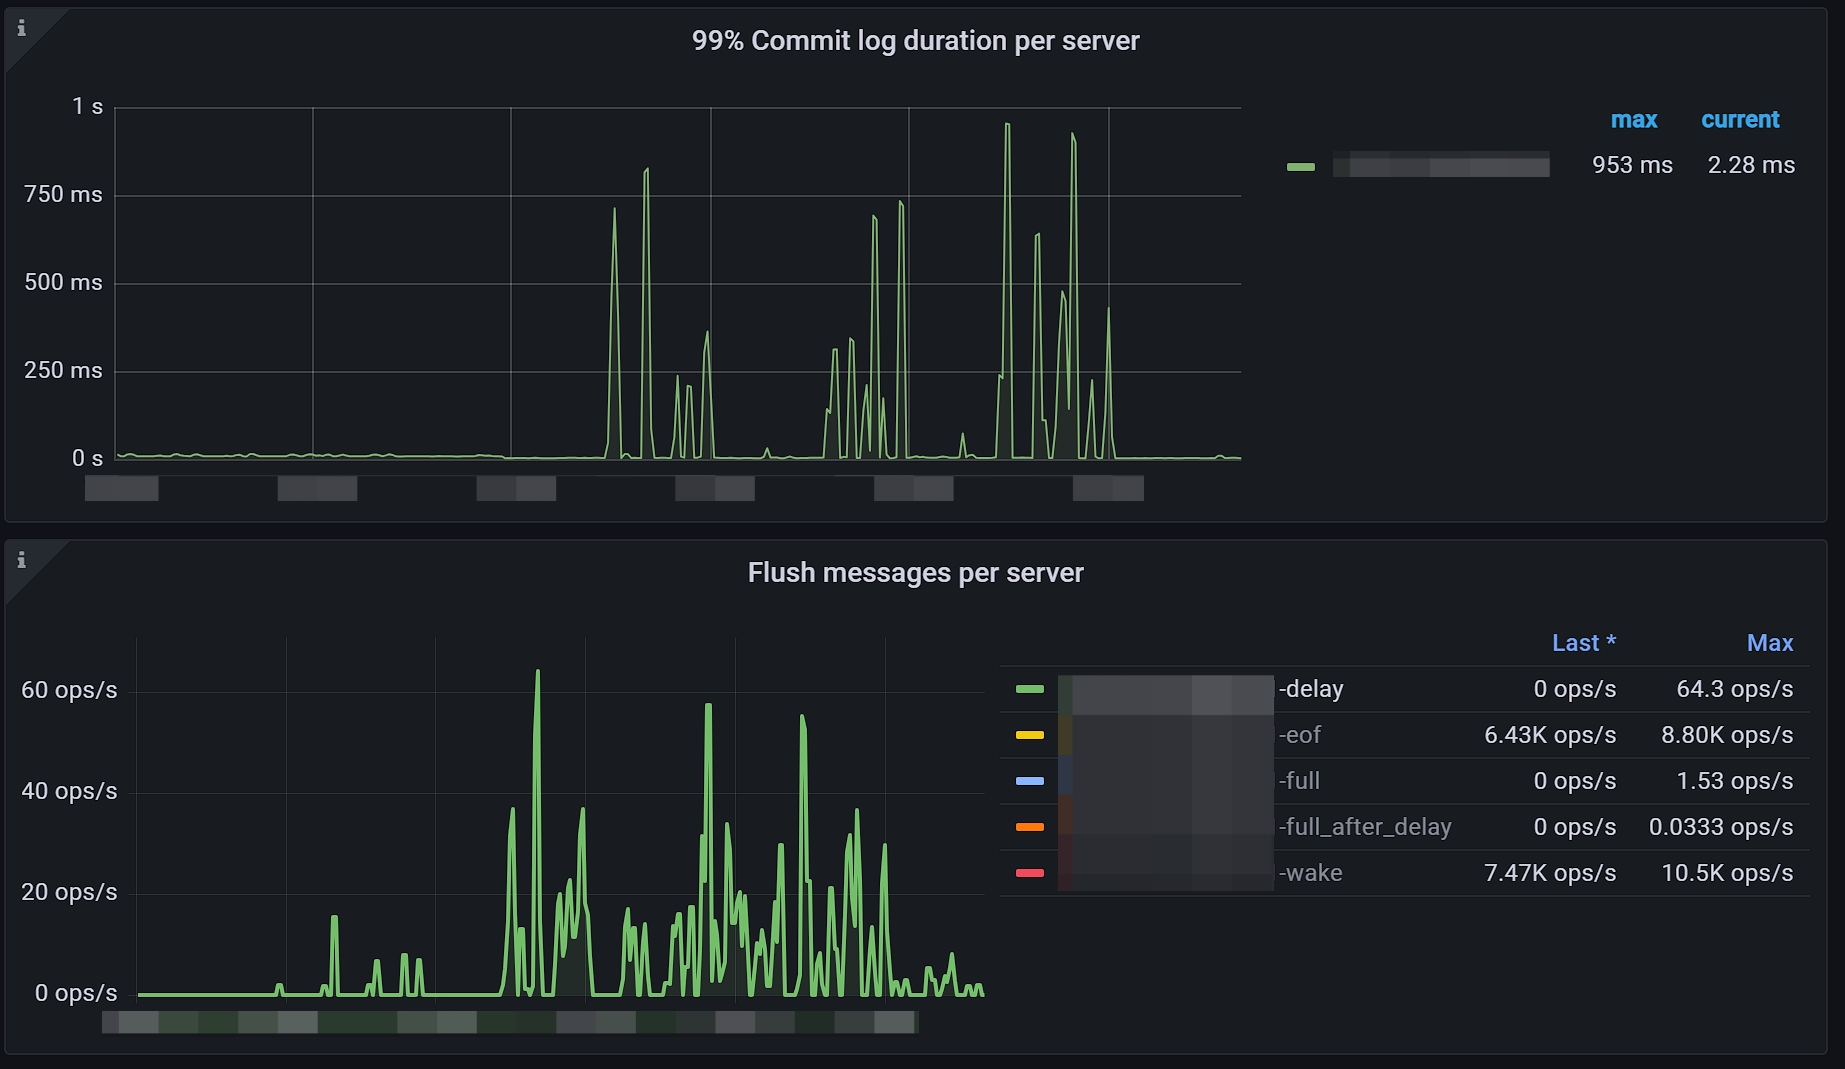
Task: Open the Flush messages panel title menu
Action: tap(915, 573)
